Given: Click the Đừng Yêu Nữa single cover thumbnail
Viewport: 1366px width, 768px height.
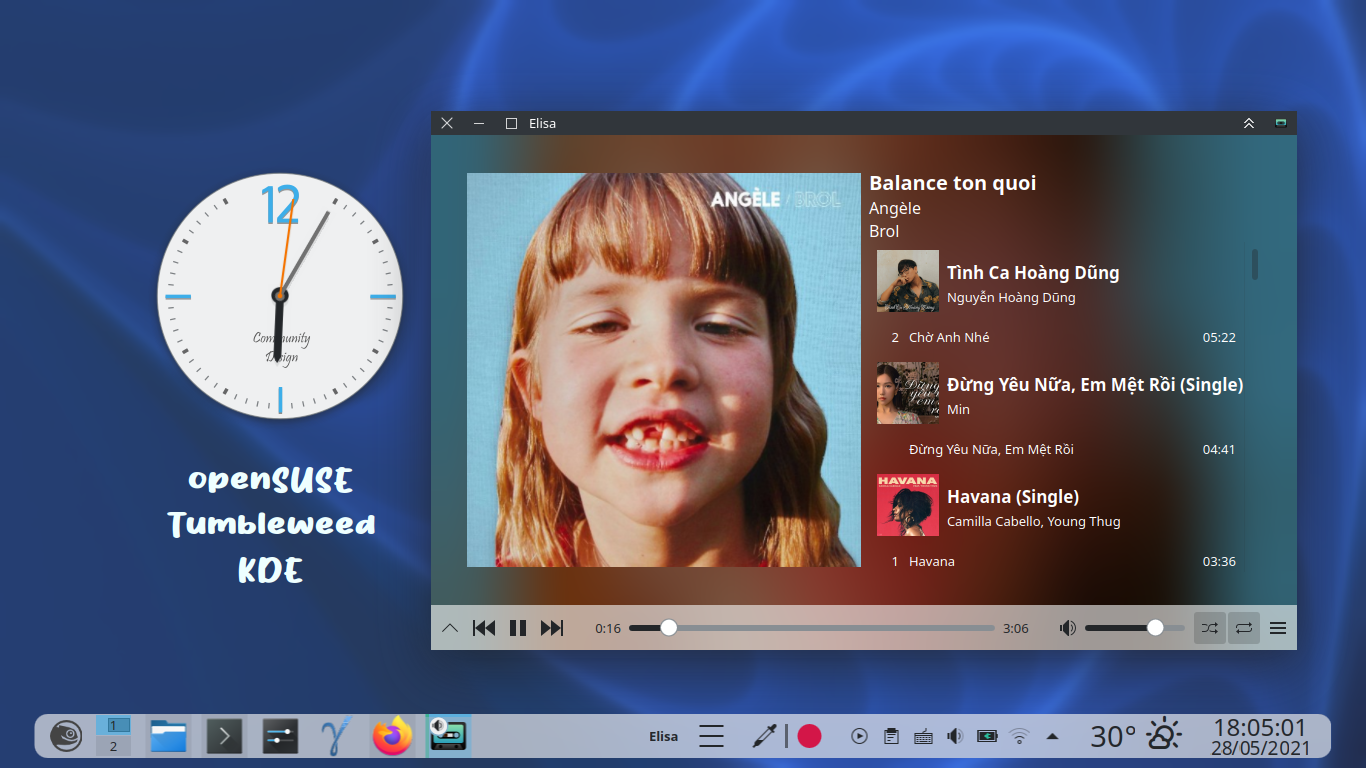Looking at the screenshot, I should [908, 393].
